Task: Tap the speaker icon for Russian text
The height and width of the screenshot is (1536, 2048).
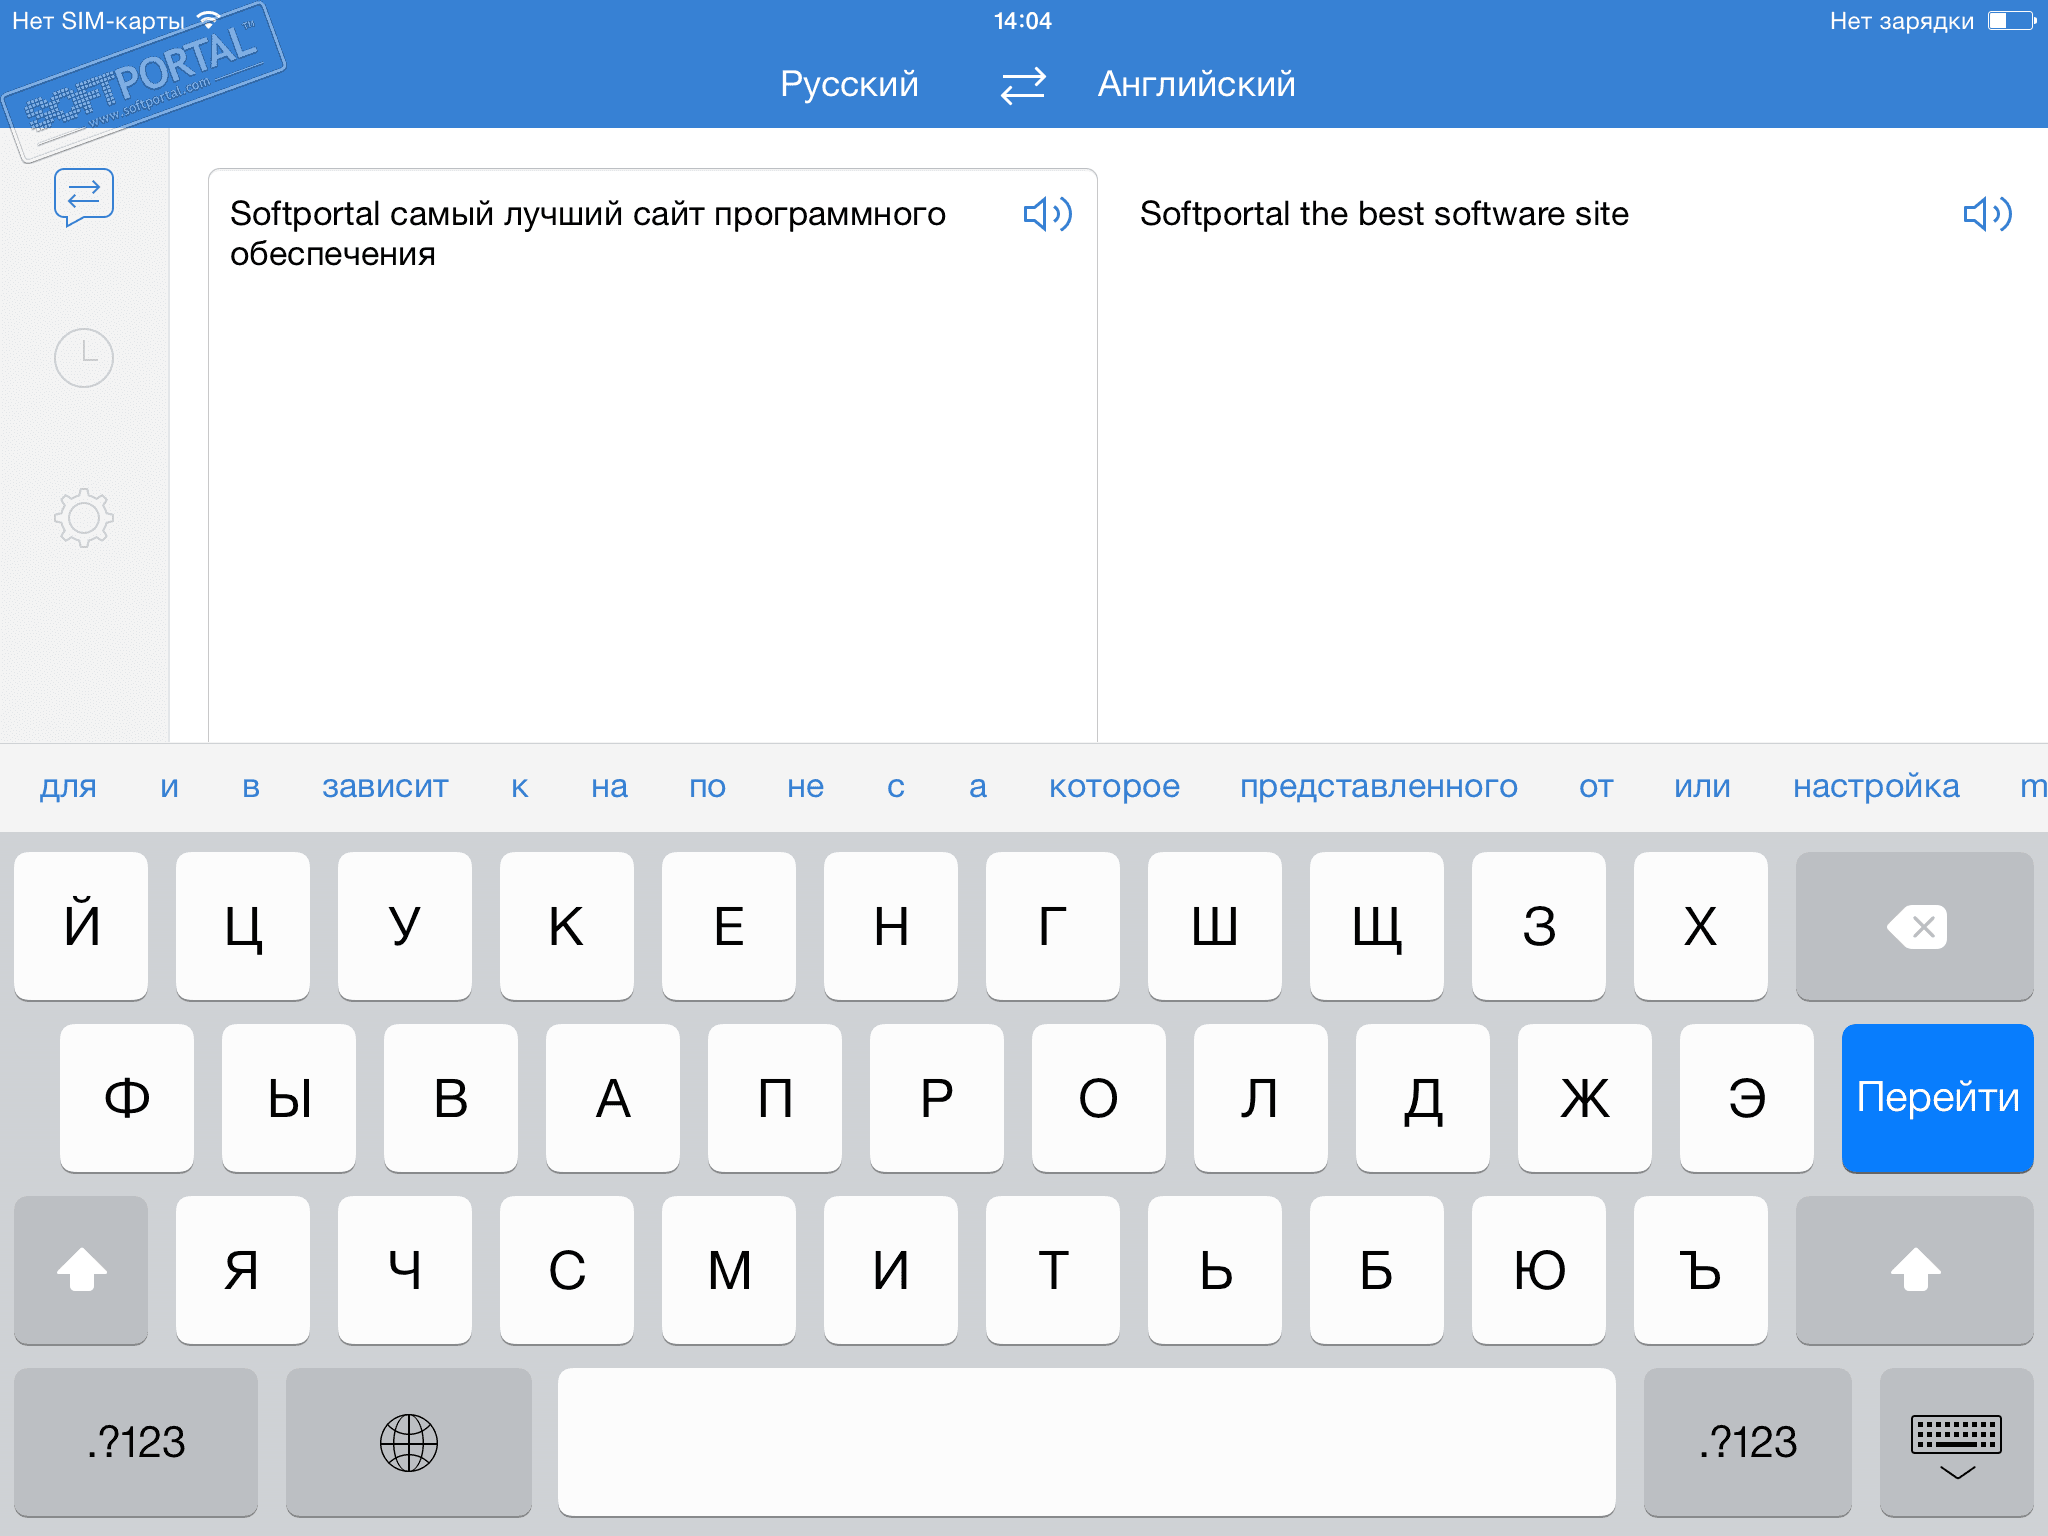Action: tap(1045, 211)
